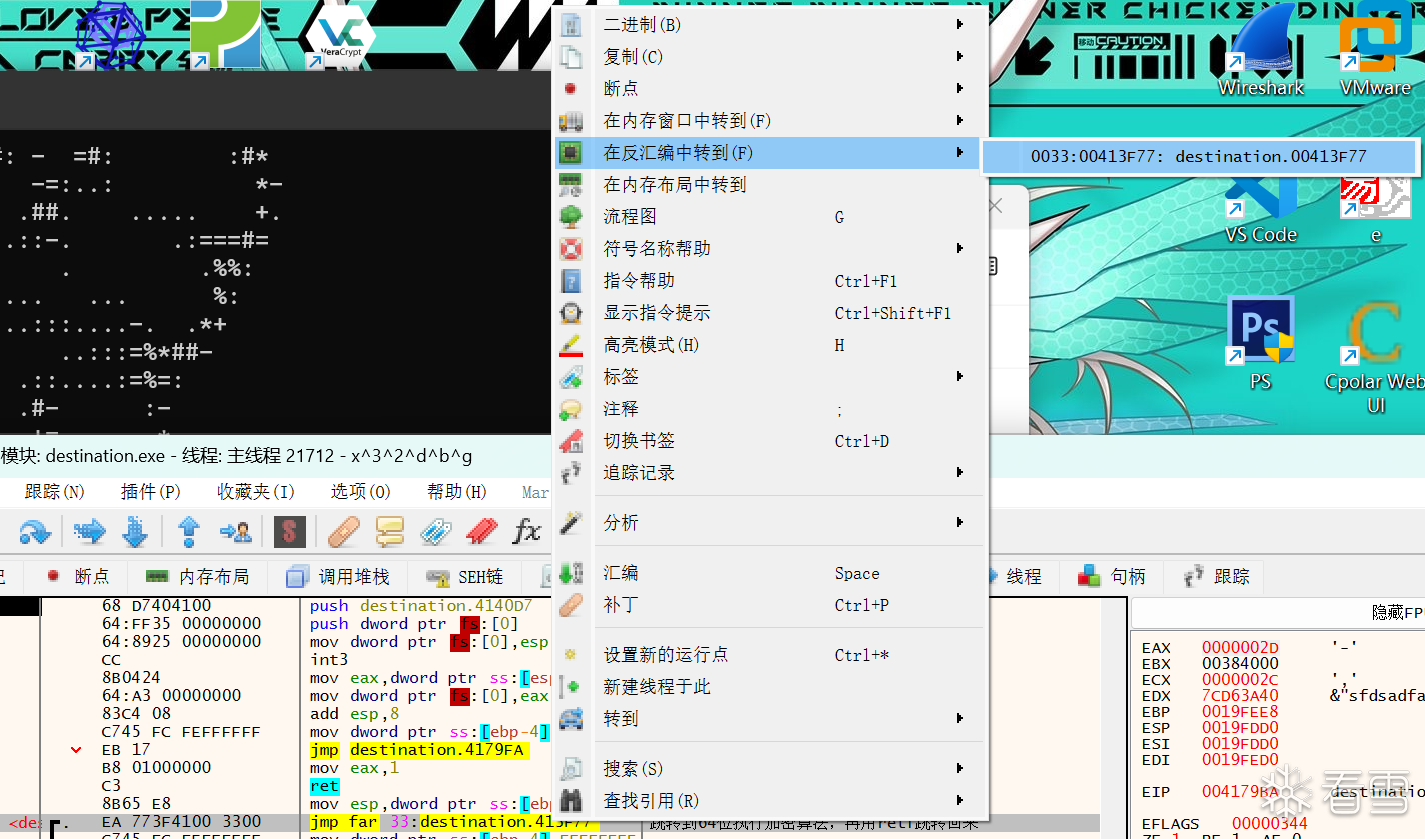Click the dotted right-arrow trace into icon
The width and height of the screenshot is (1425, 839).
click(90, 531)
